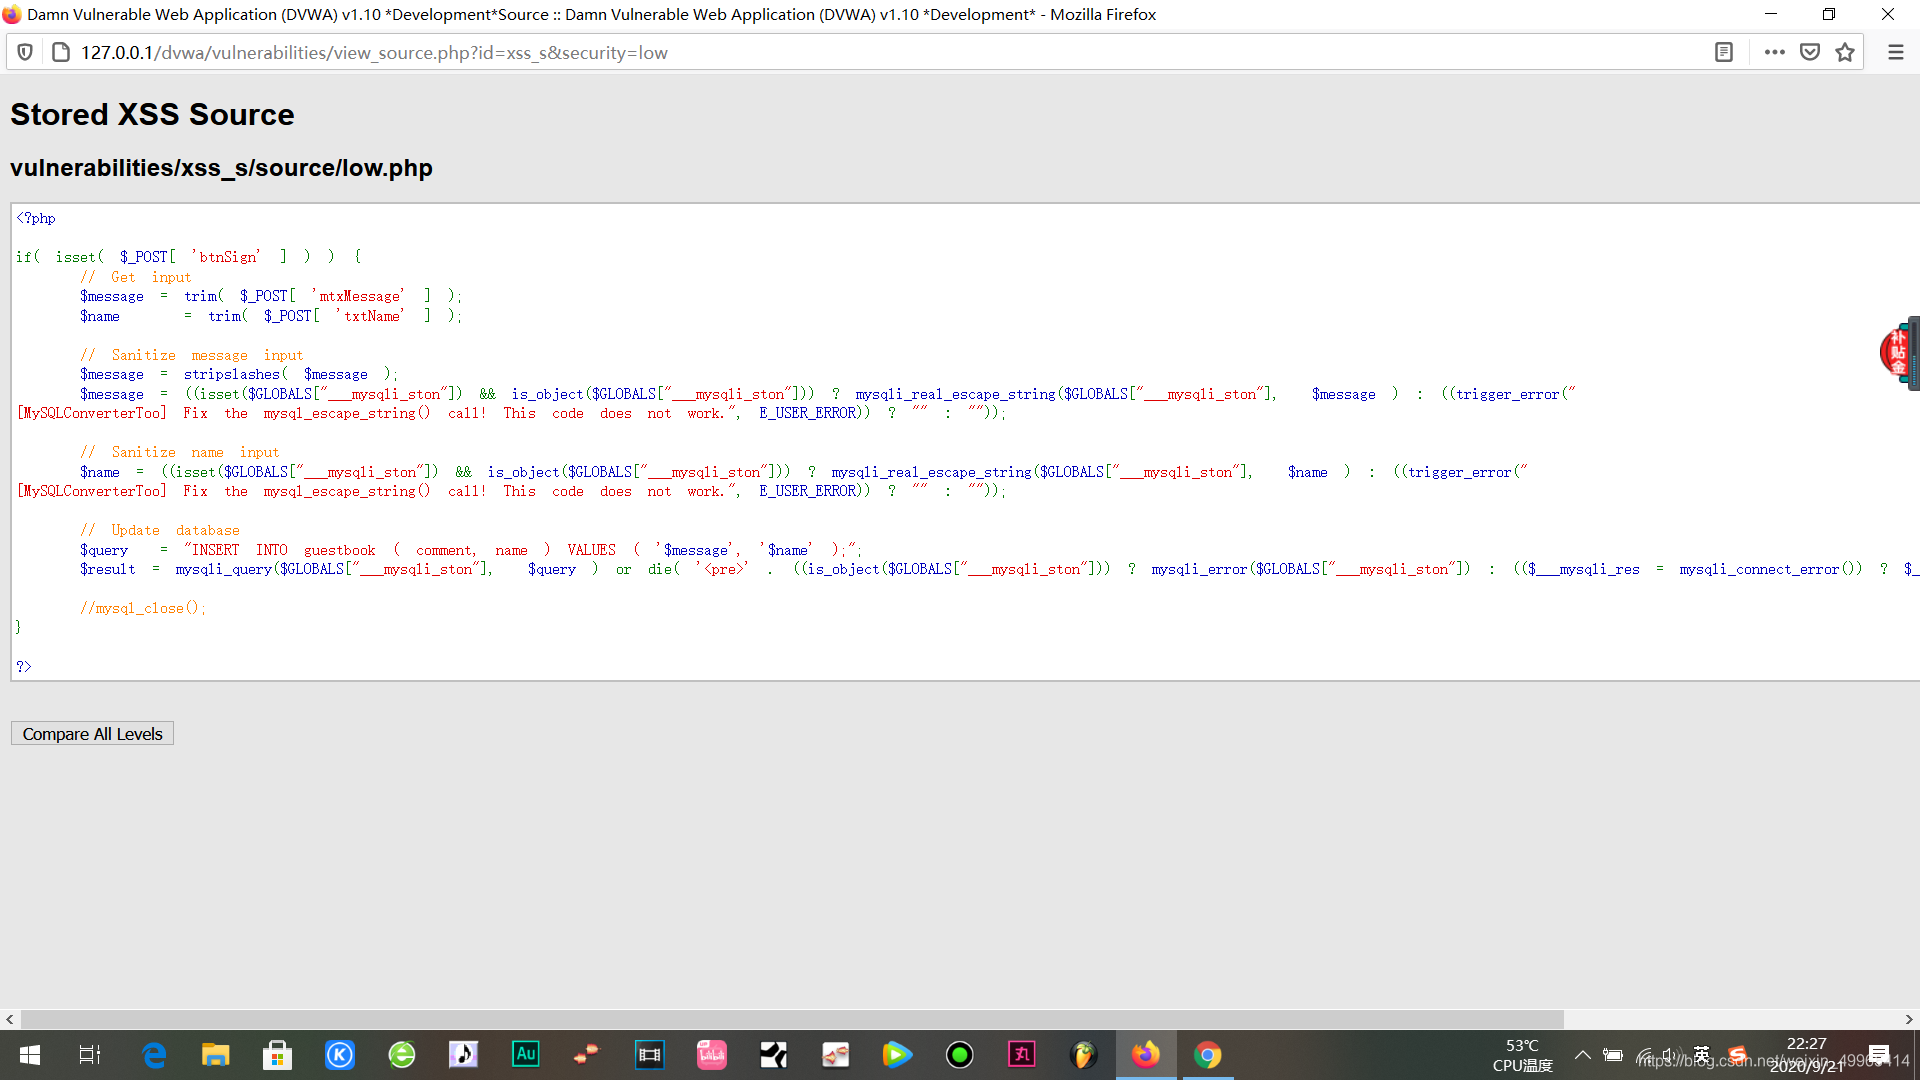Open the Windows Start menu
This screenshot has height=1080, width=1920.
tap(30, 1055)
